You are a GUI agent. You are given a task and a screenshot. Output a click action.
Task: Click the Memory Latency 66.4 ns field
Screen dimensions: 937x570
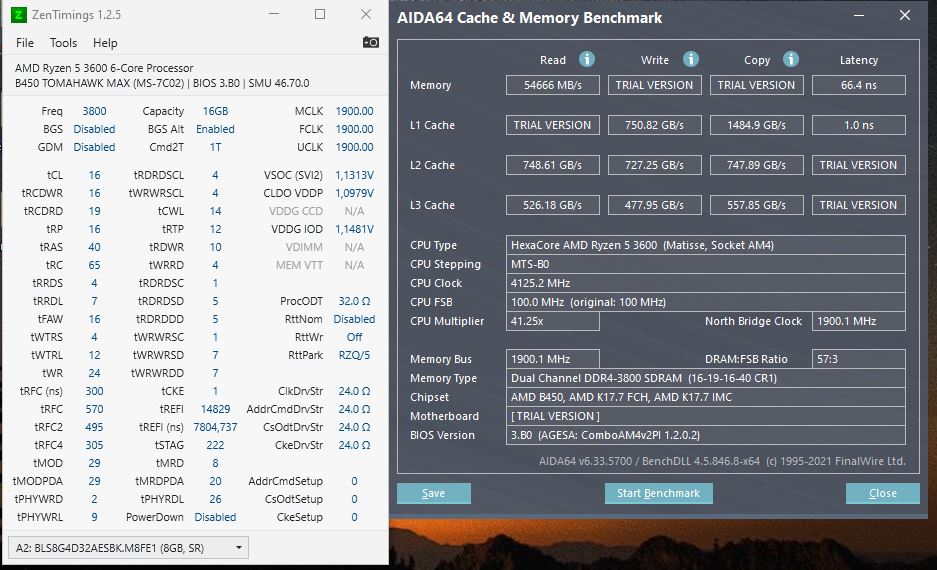coord(859,85)
